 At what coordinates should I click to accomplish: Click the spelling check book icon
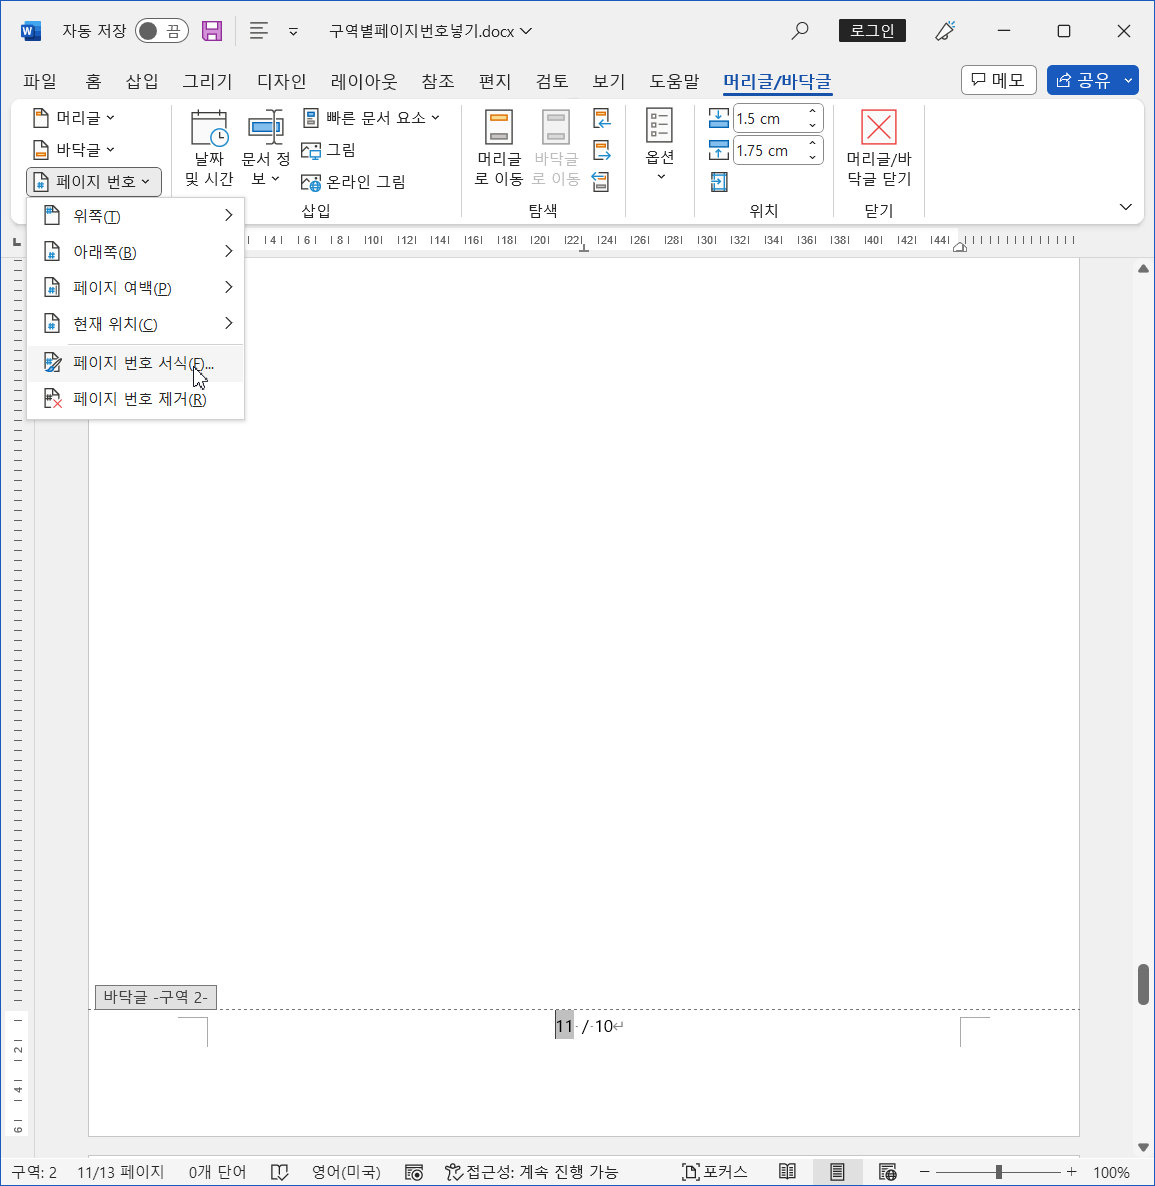pos(279,1172)
